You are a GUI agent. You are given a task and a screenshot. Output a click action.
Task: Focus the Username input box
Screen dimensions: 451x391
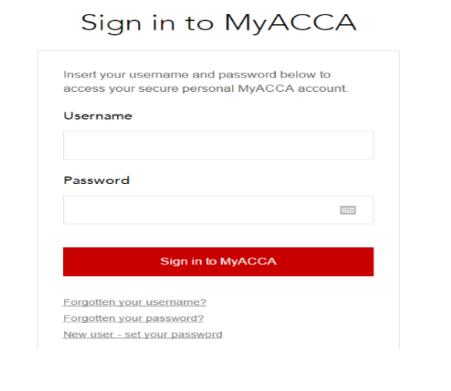coord(218,145)
